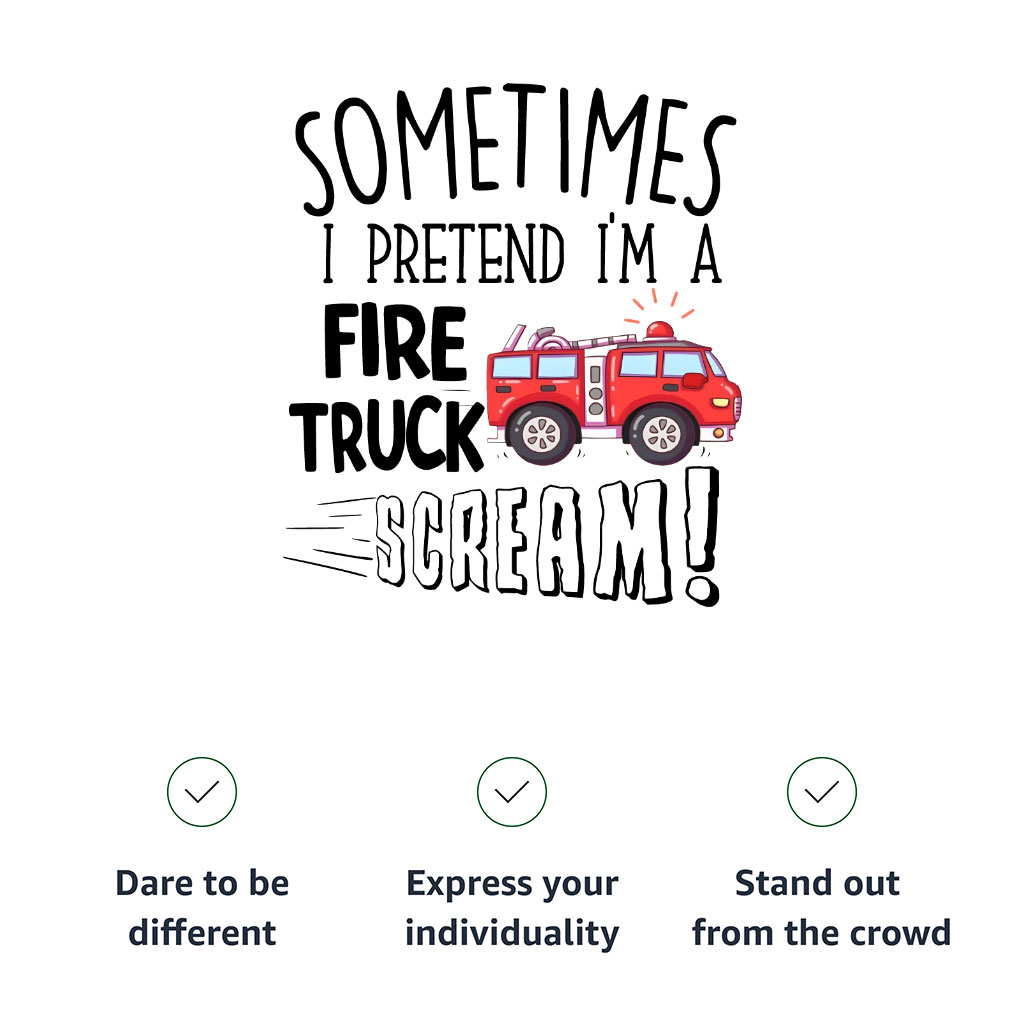
Task: Click the bold word "FIRE"
Action: pos(395,345)
